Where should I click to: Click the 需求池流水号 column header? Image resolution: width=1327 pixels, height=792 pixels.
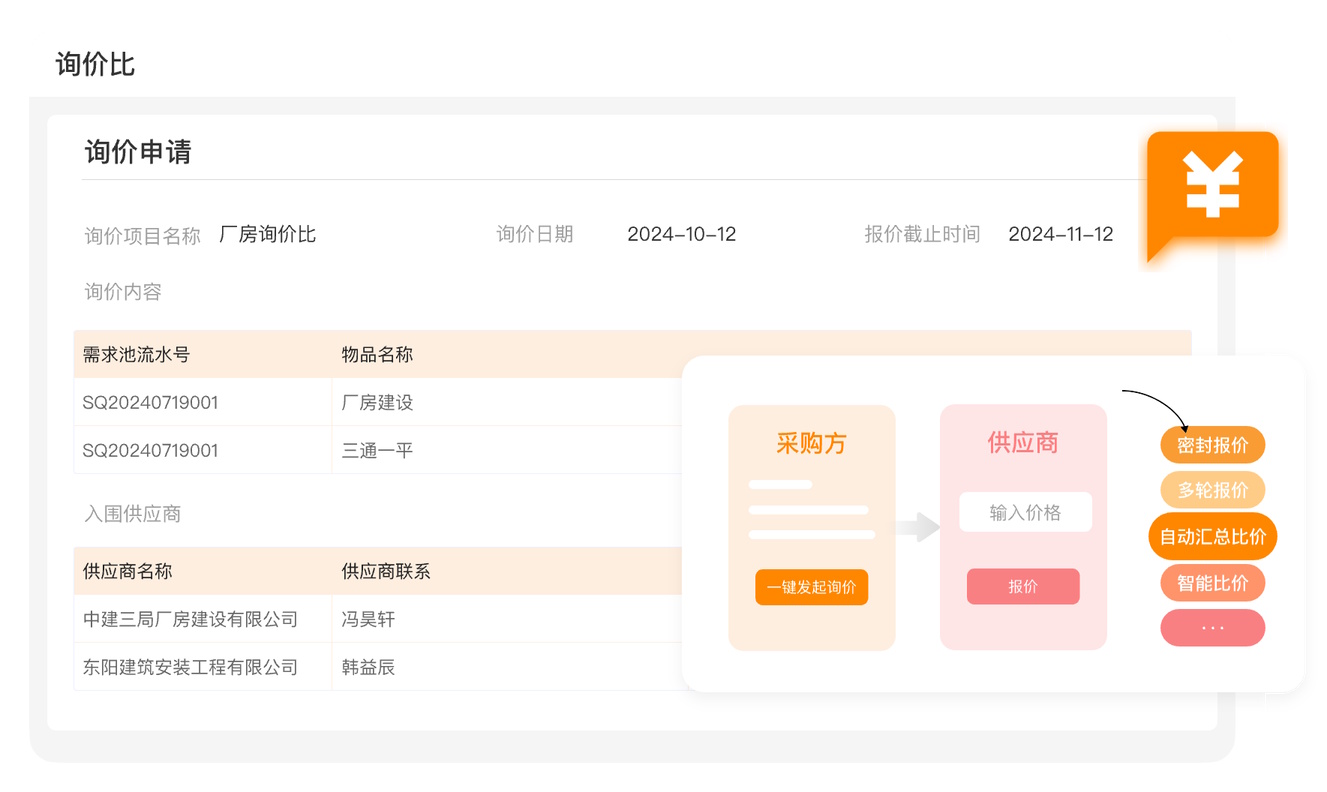[136, 355]
